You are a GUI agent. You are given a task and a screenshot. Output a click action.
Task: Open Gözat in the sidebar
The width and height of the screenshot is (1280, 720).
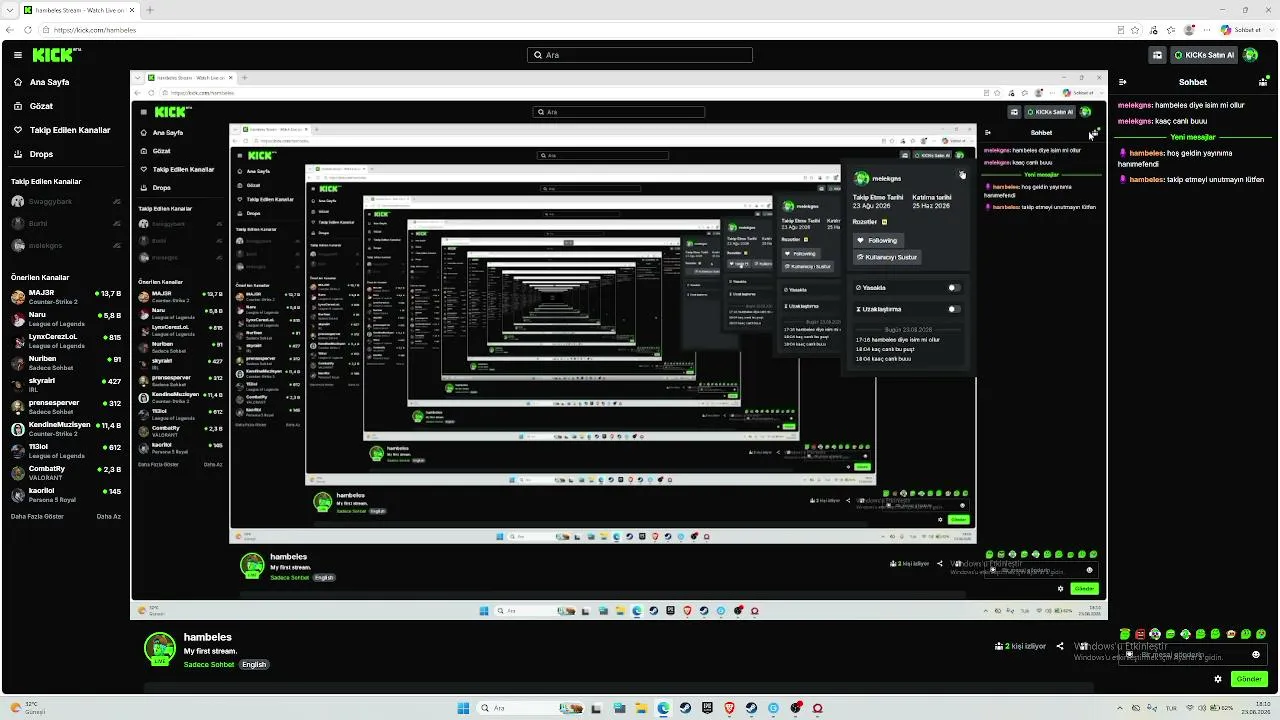[x=41, y=106]
